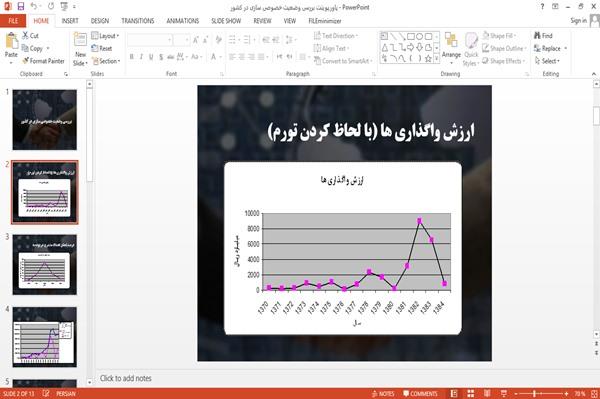Click the PERSIAN language indicator
This screenshot has height=399, width=600.
point(66,394)
